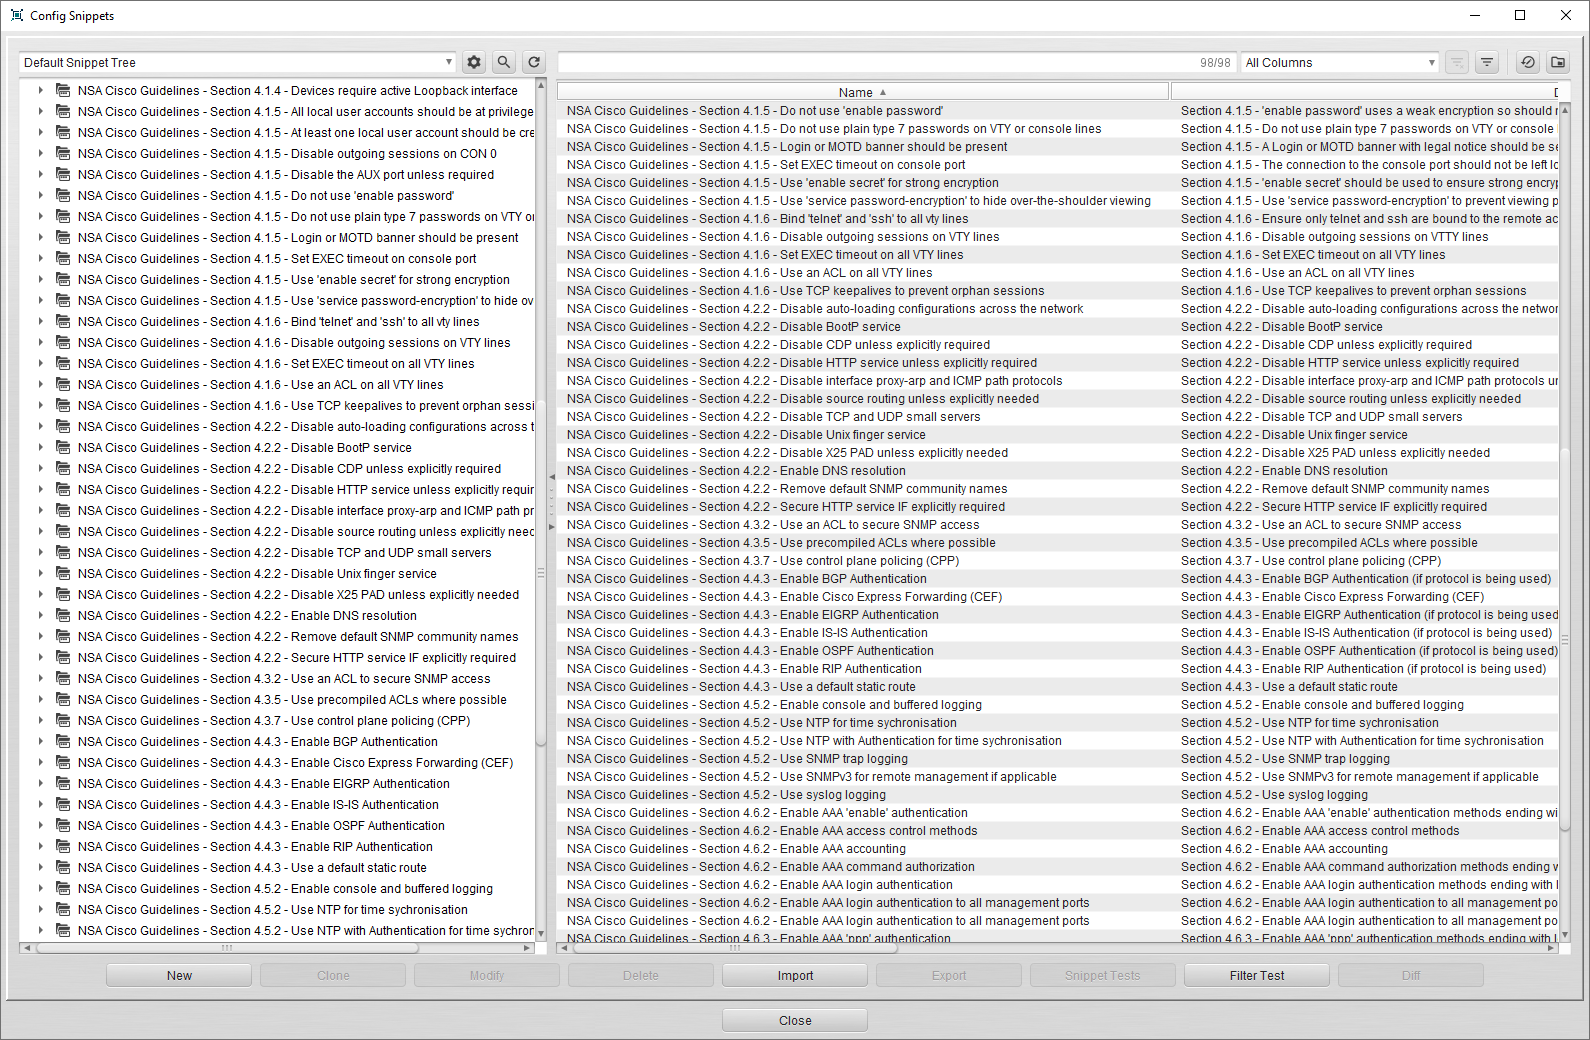Click folder icon beside tree row 'Disable BootP service'

(x=63, y=447)
